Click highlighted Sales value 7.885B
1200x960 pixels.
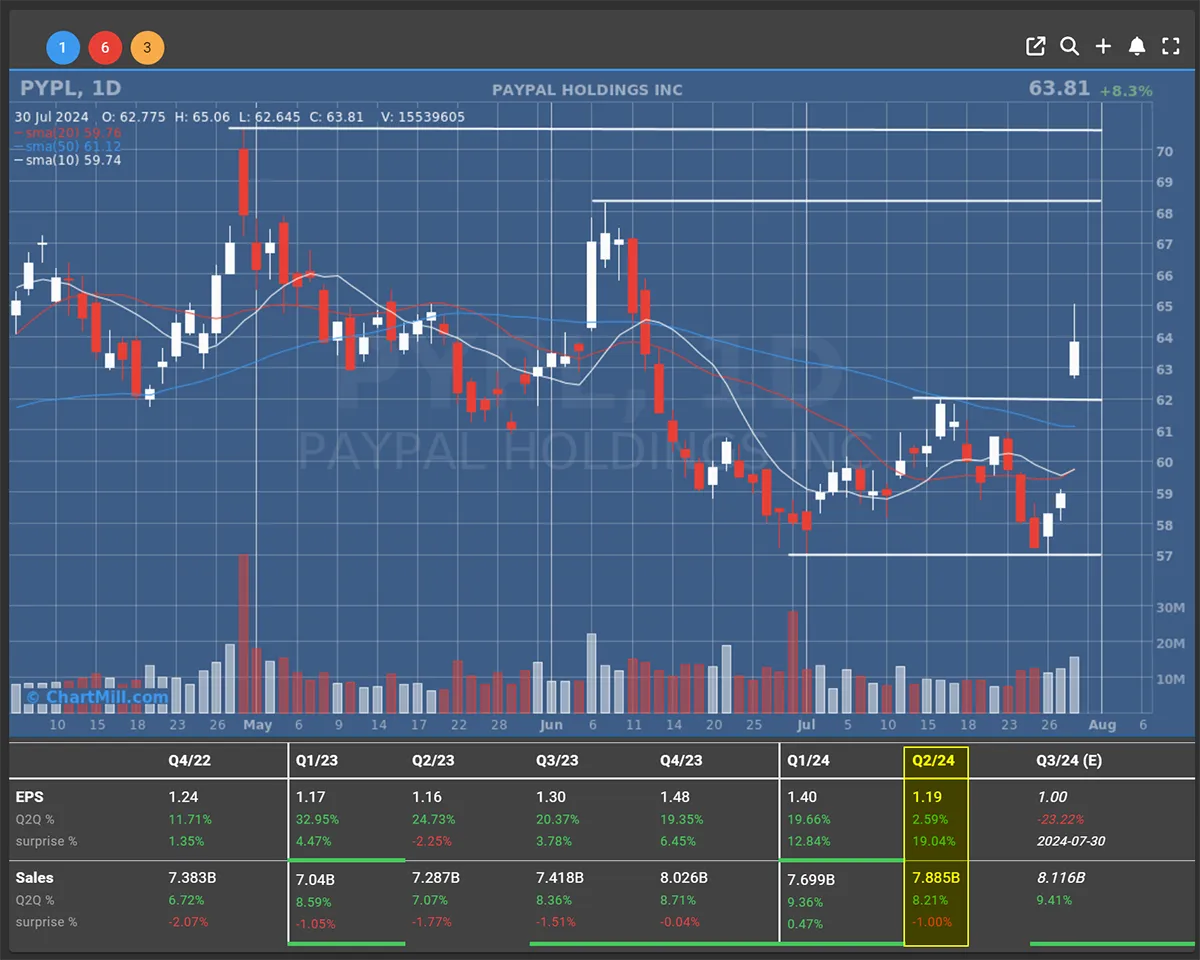point(936,877)
